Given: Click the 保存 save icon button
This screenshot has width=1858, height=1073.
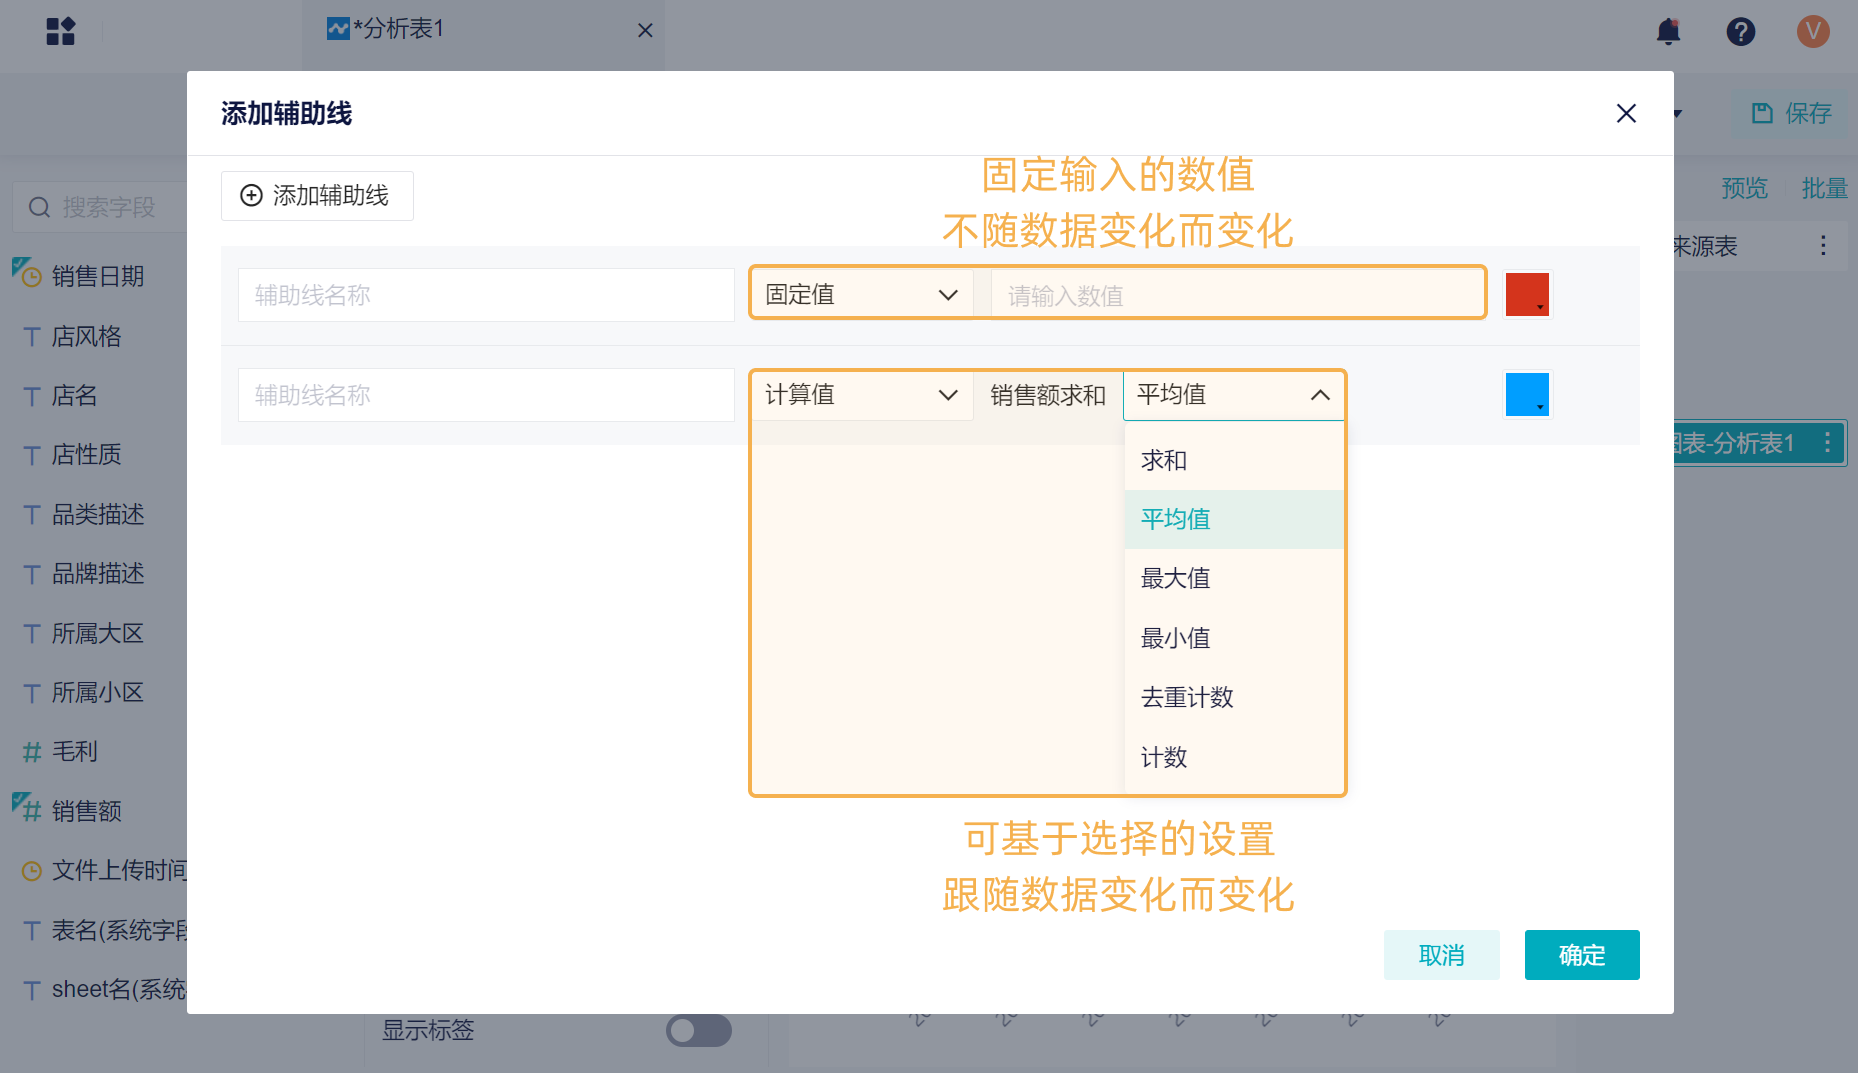Looking at the screenshot, I should click(x=1791, y=113).
